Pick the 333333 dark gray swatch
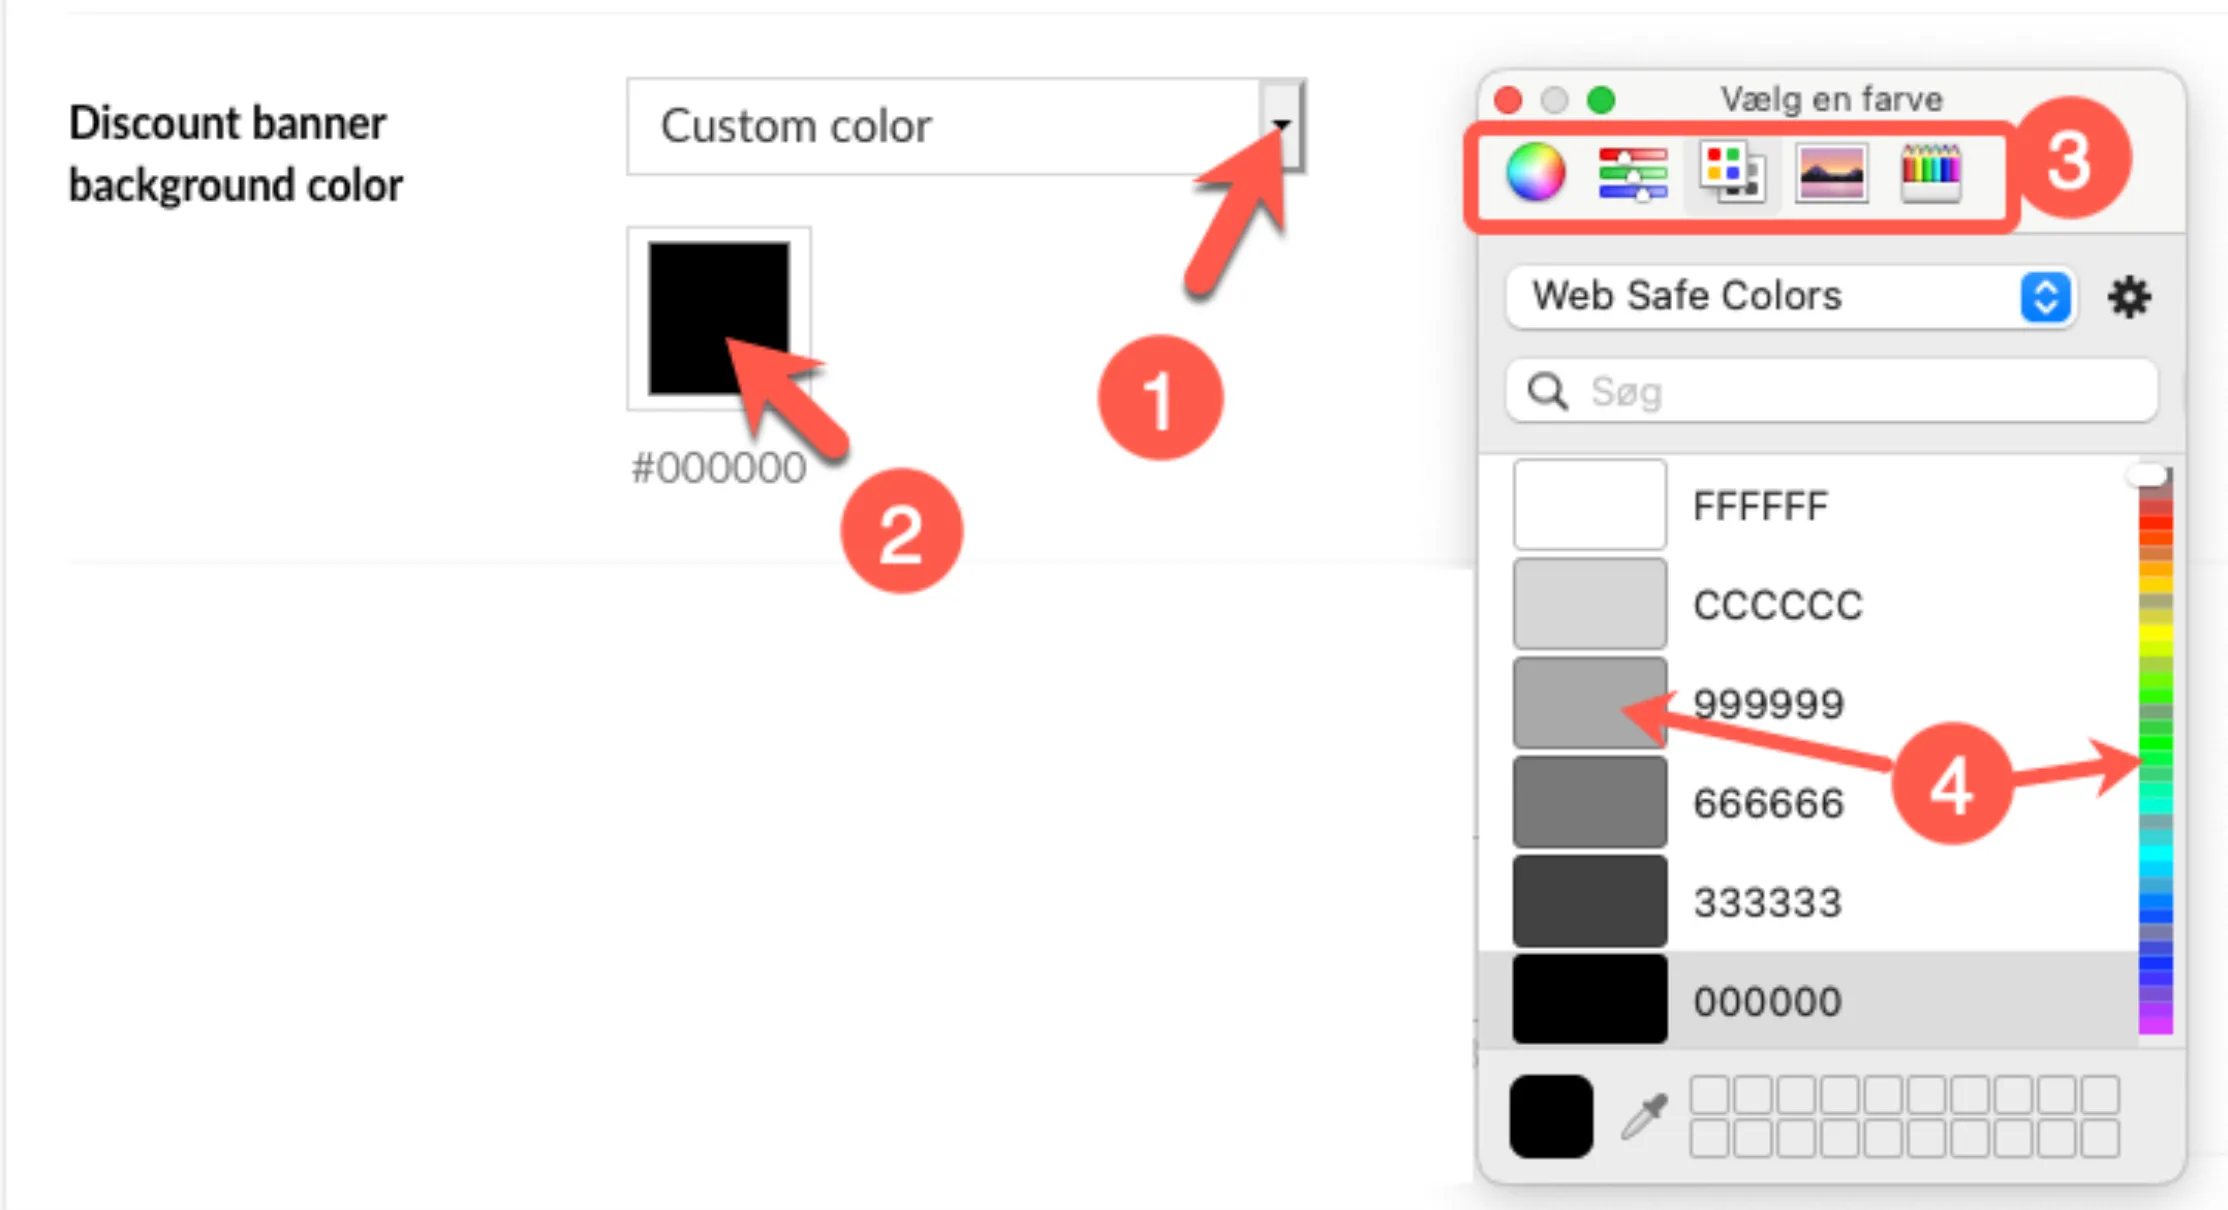This screenshot has width=2228, height=1210. (x=1589, y=901)
